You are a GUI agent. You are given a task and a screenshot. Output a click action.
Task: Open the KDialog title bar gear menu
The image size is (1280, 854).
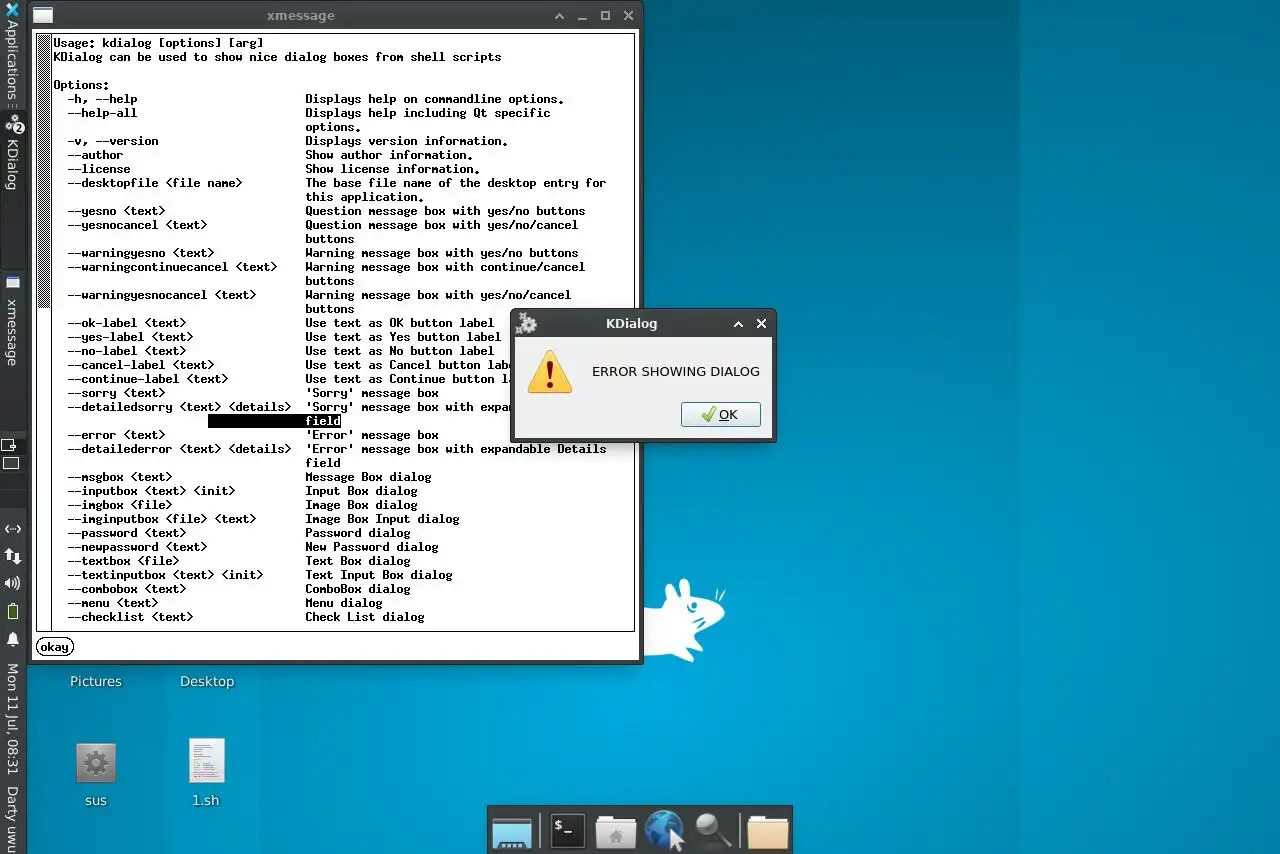526,323
